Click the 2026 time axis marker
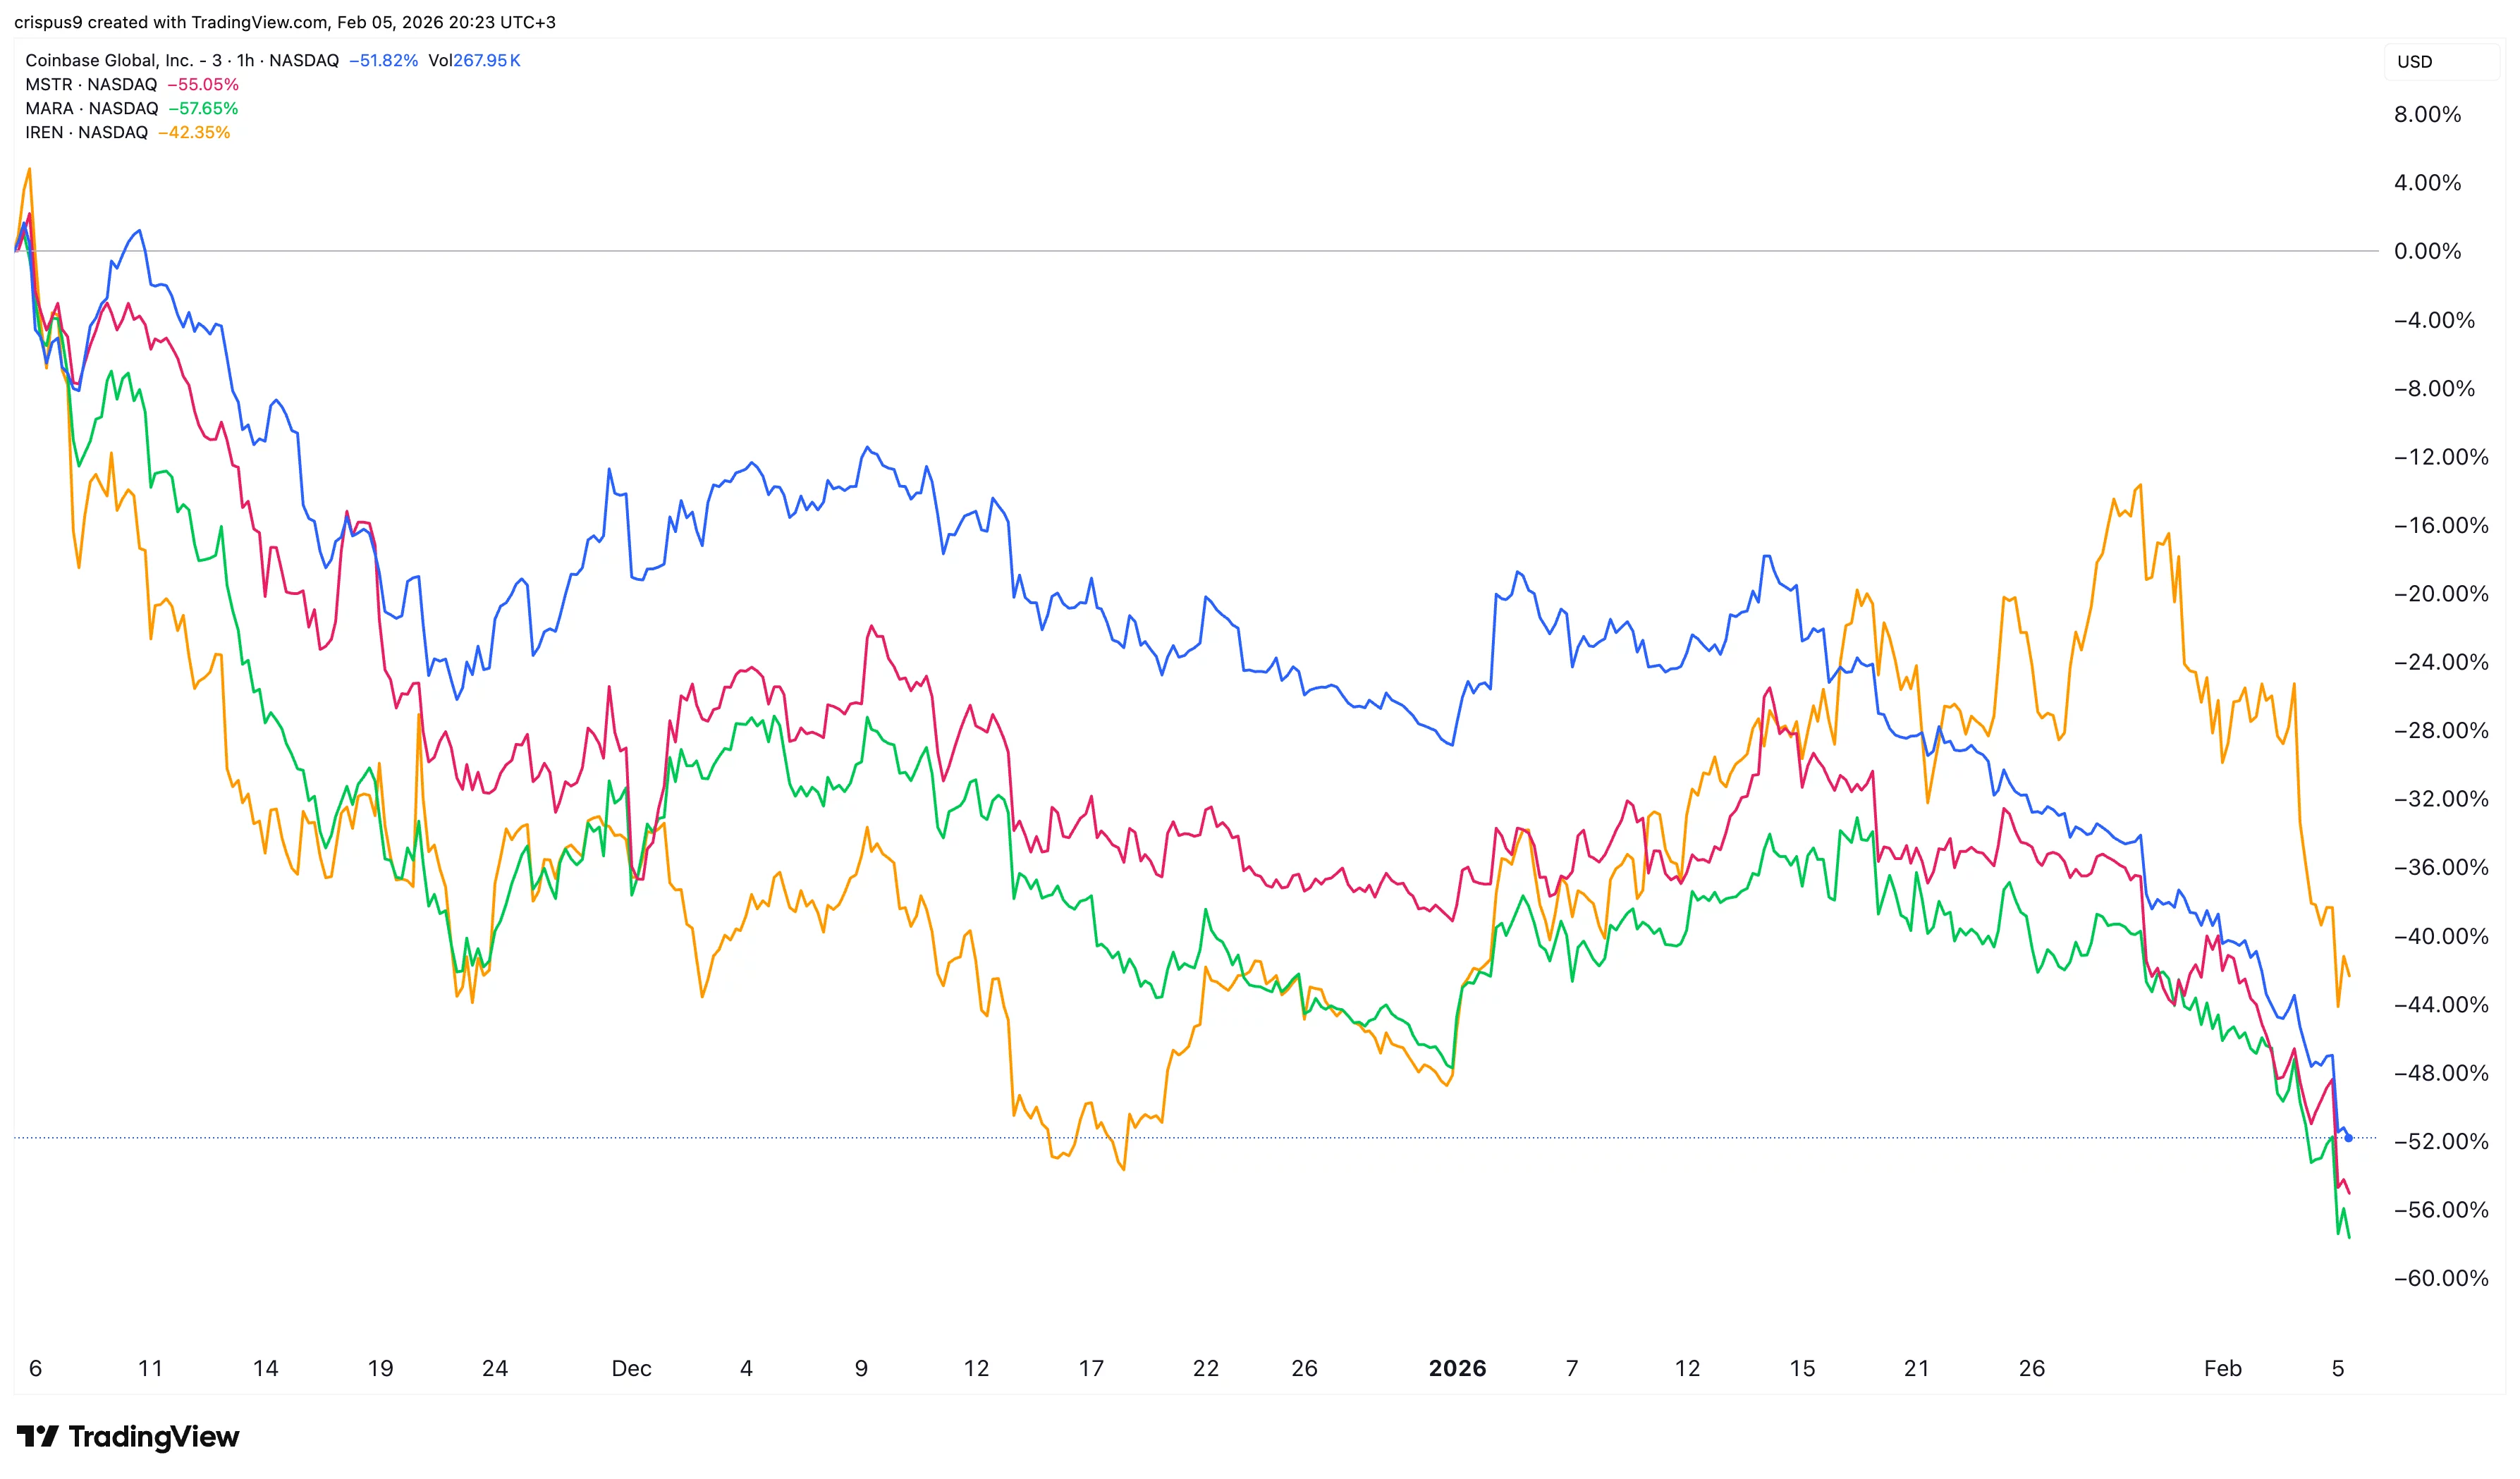The image size is (2520, 1479). point(1457,1369)
